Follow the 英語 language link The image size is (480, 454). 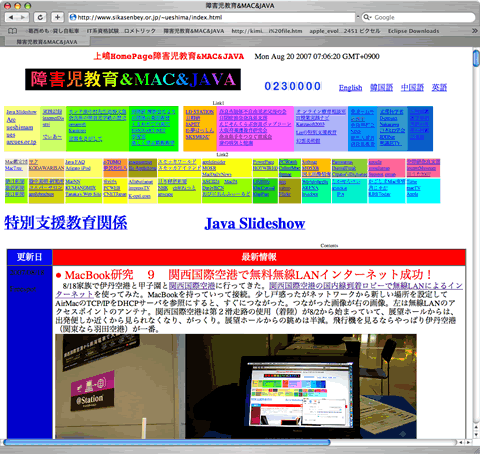click(439, 87)
